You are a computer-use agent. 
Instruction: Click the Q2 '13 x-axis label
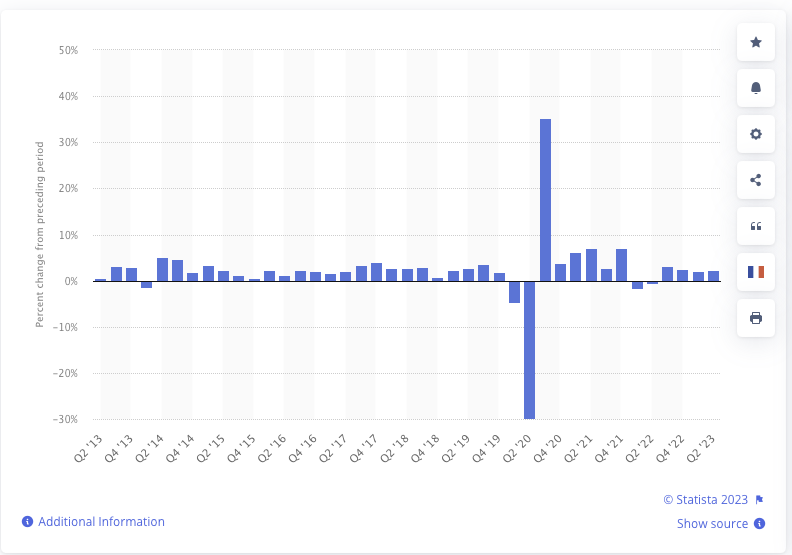pyautogui.click(x=91, y=448)
